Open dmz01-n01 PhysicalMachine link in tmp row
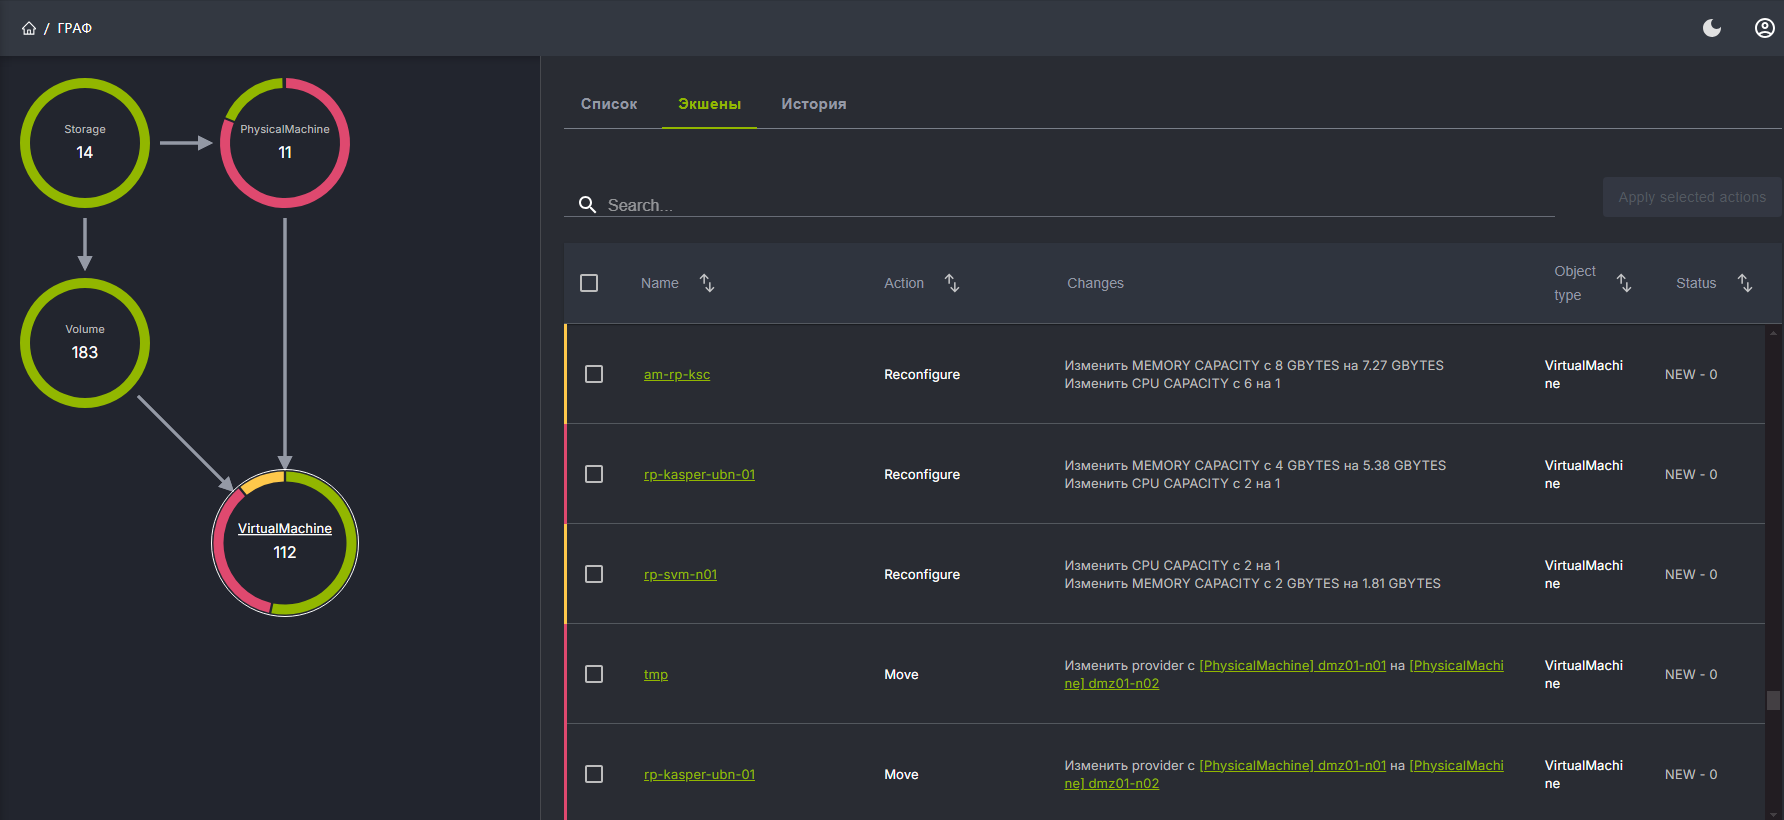Image resolution: width=1784 pixels, height=820 pixels. point(1293,665)
